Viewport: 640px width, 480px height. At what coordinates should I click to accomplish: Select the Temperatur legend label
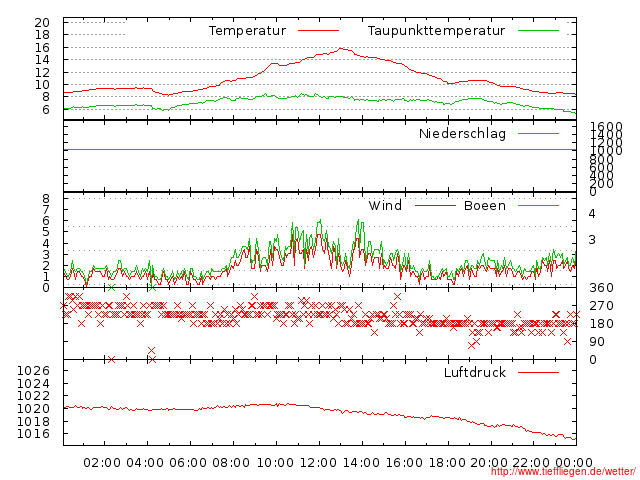(247, 31)
